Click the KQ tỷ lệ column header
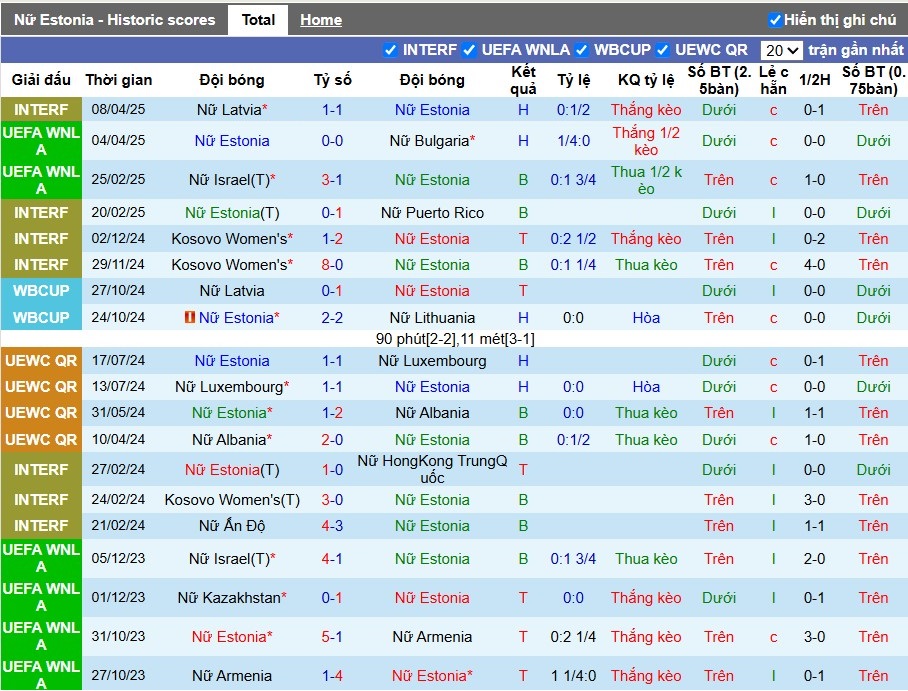Image resolution: width=908 pixels, height=691 pixels. pos(646,80)
